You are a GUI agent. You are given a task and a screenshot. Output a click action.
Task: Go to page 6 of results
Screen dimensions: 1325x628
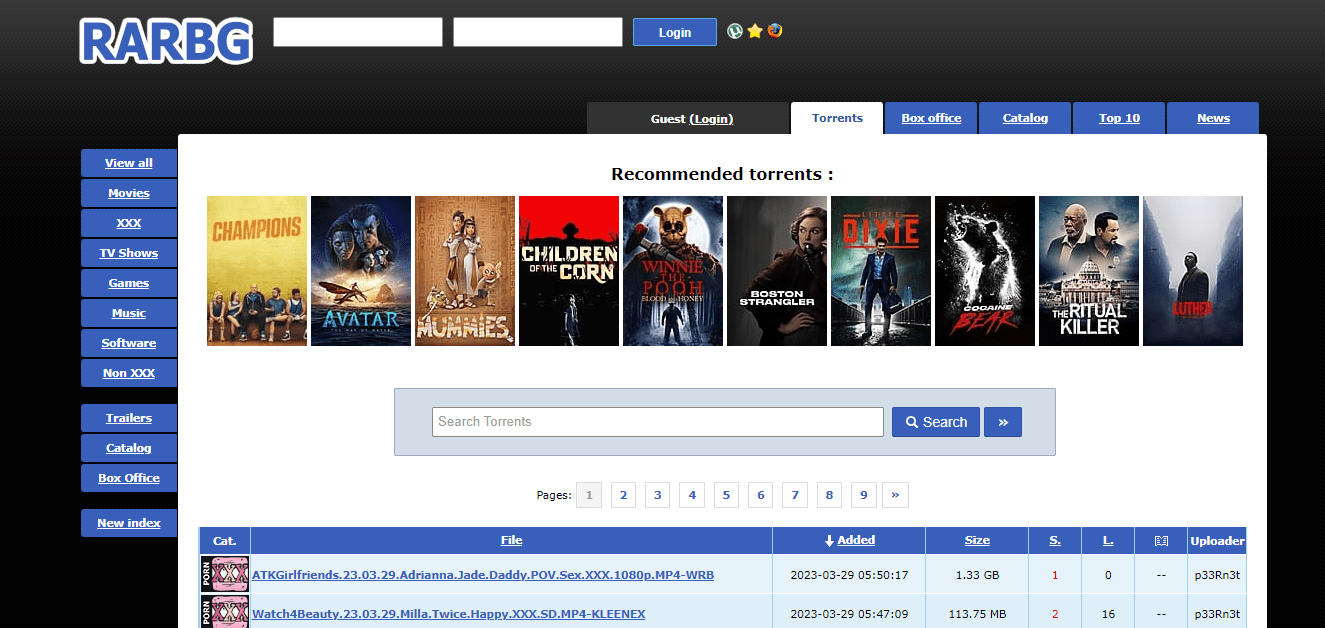point(760,495)
